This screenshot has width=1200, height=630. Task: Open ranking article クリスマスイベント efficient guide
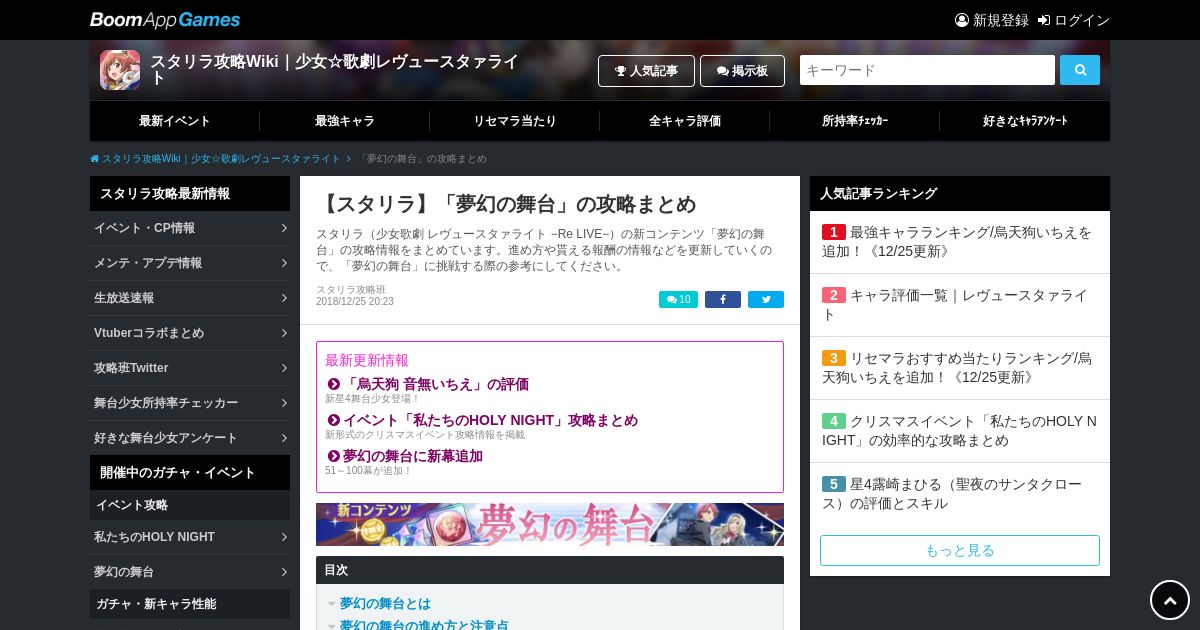pos(960,430)
